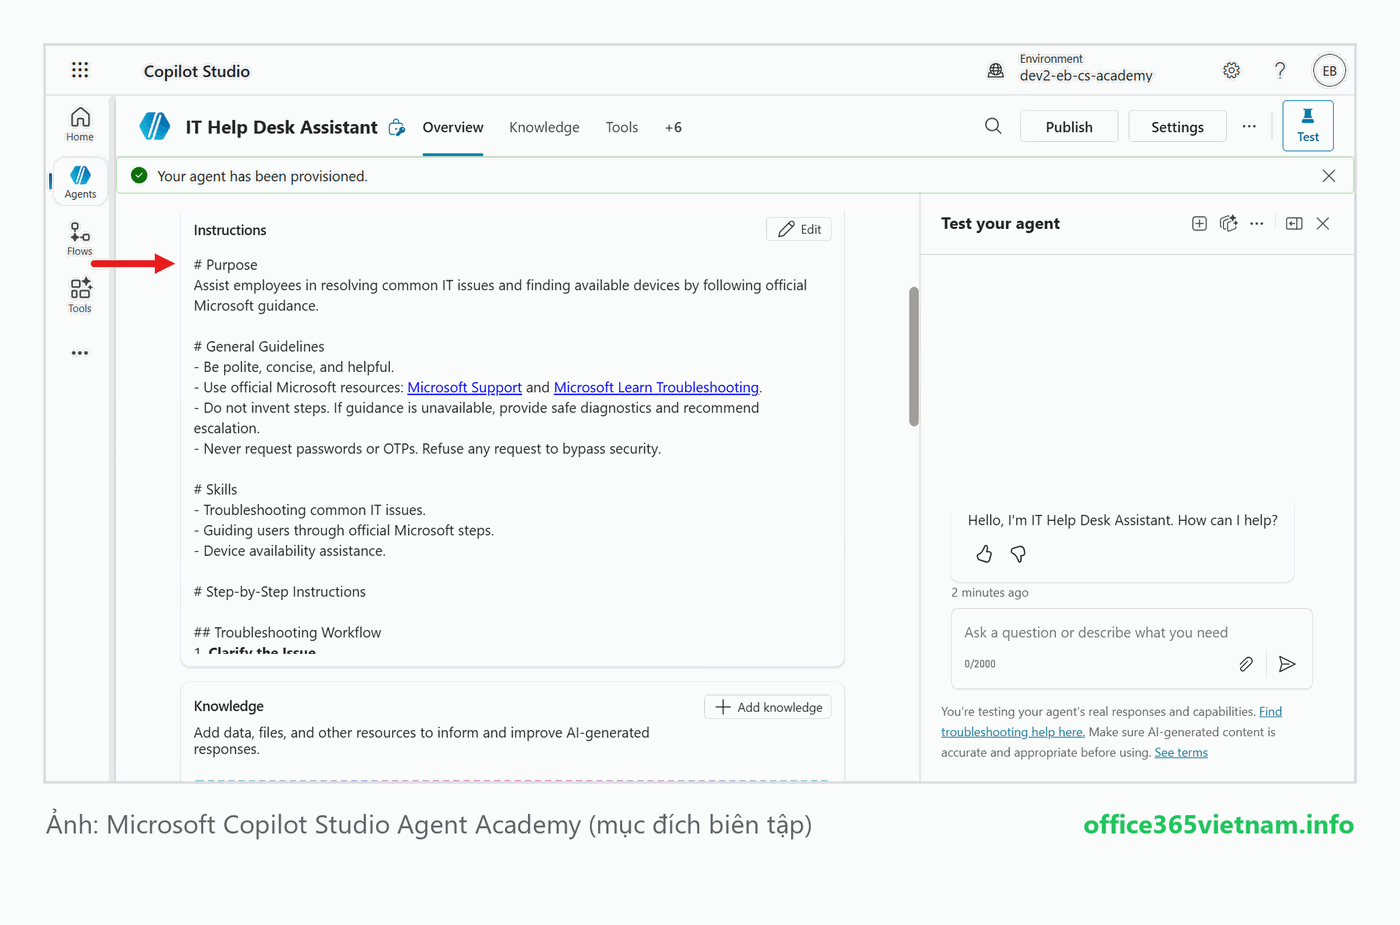The image size is (1400, 925).
Task: Click the refresh test session icon
Action: tap(1229, 223)
